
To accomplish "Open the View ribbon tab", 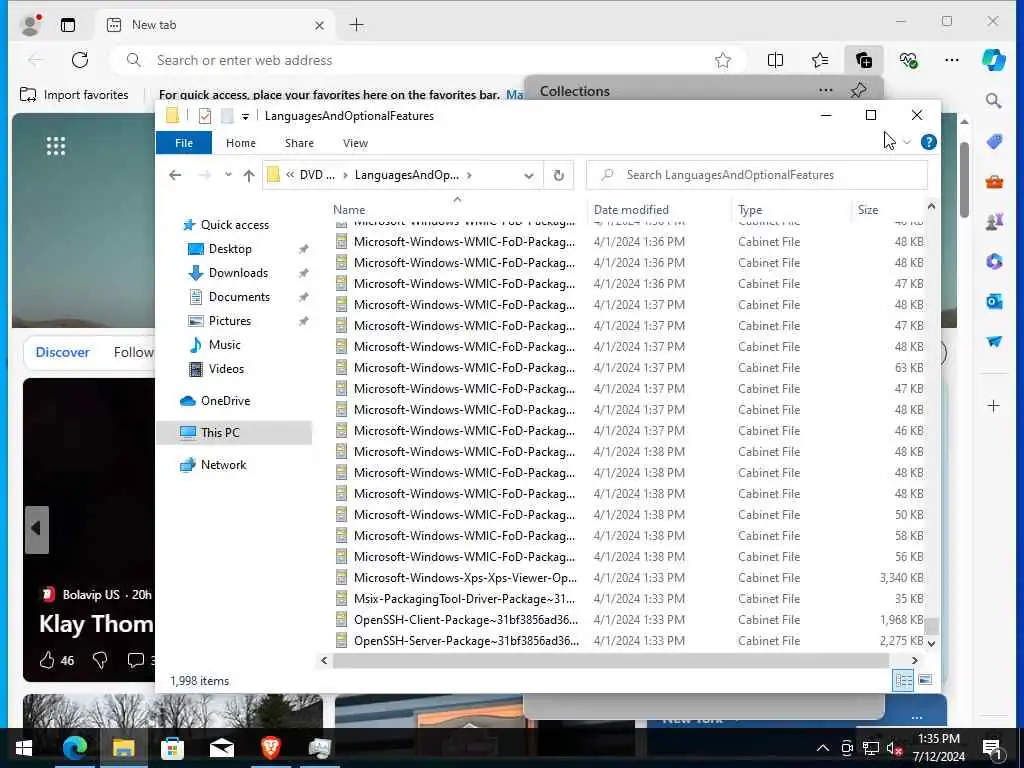I will 355,143.
